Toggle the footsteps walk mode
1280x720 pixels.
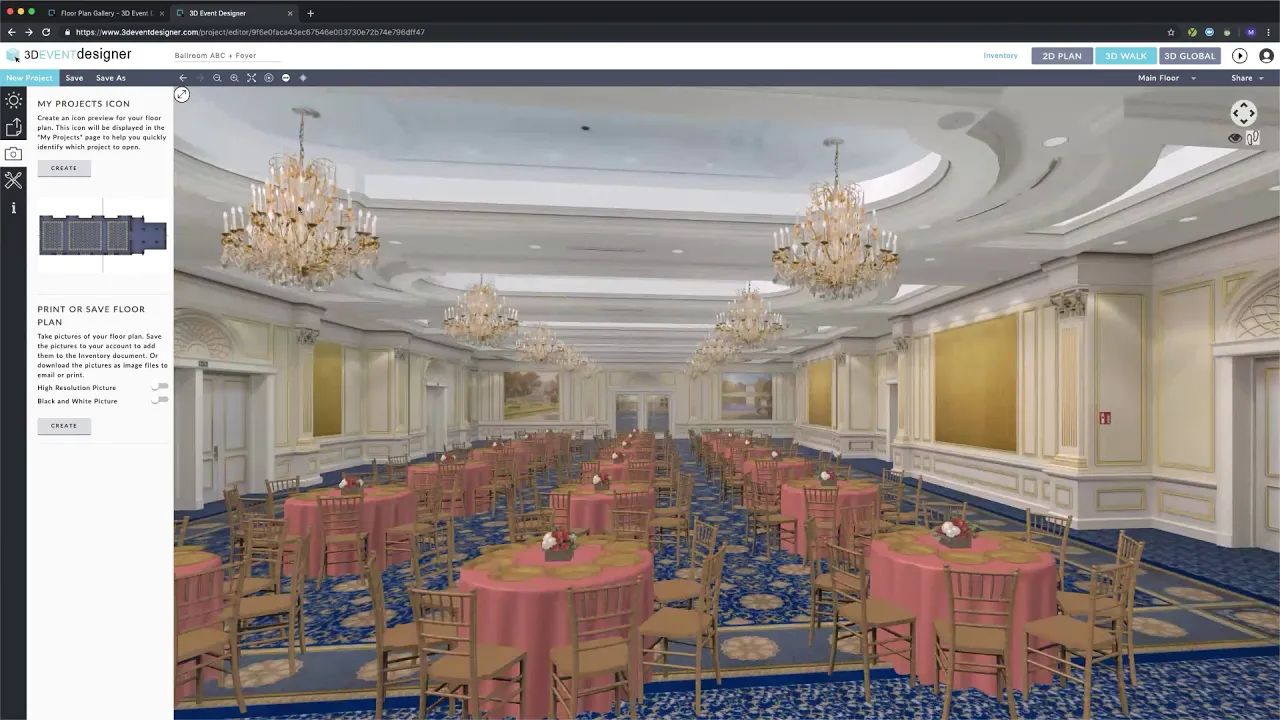1252,138
